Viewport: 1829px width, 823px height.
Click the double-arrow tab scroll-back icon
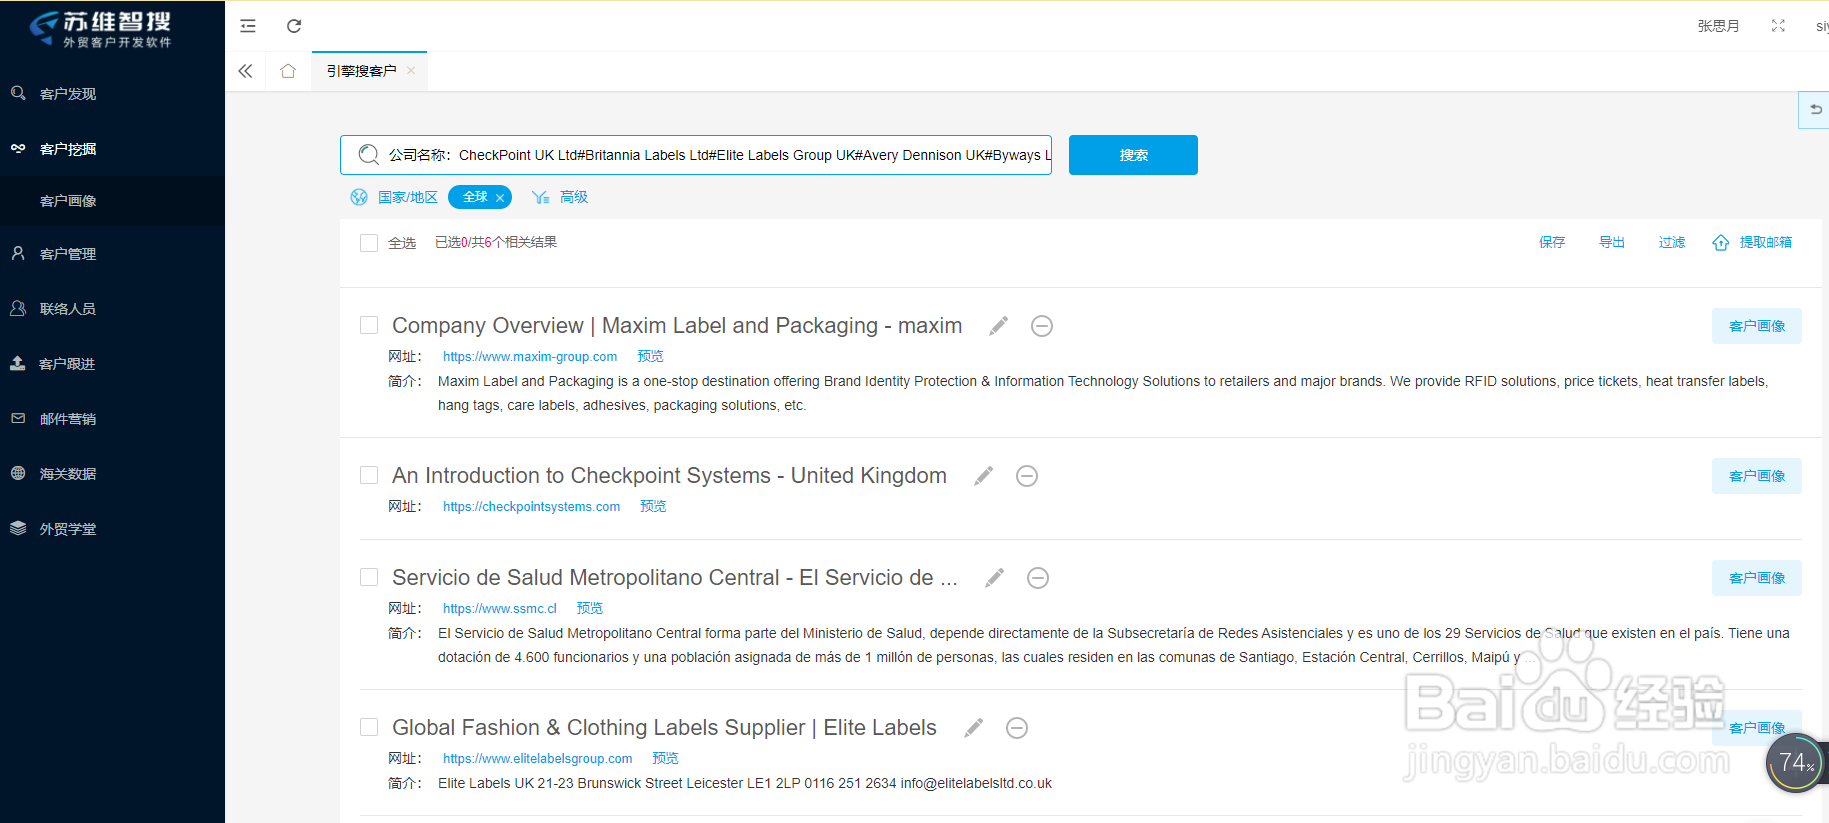(246, 71)
